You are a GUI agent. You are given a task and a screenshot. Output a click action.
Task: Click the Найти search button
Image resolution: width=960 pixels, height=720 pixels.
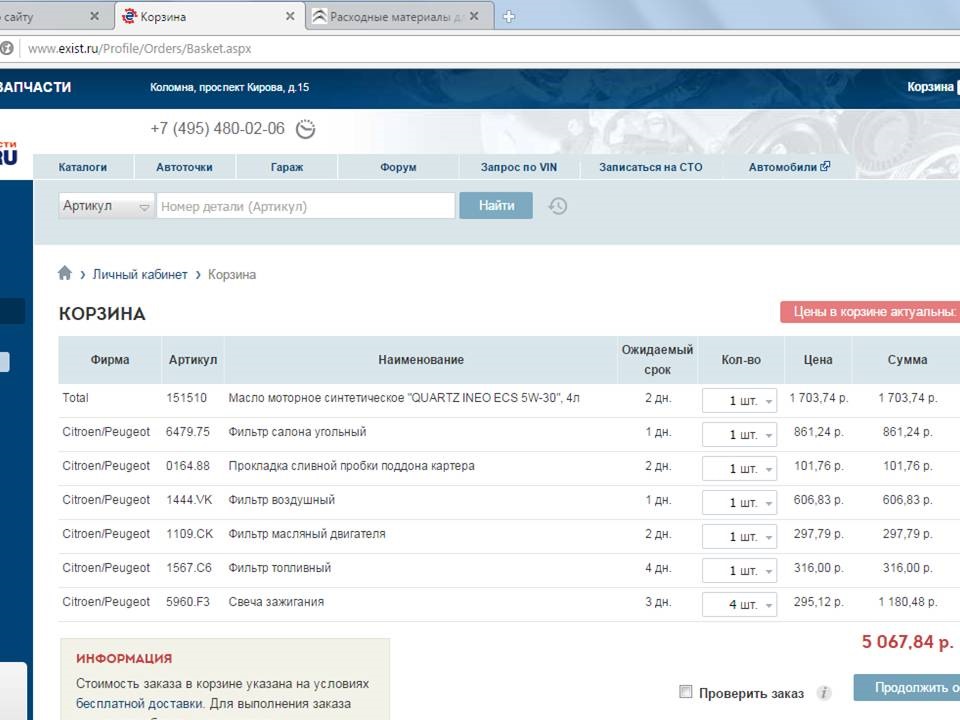pos(496,206)
